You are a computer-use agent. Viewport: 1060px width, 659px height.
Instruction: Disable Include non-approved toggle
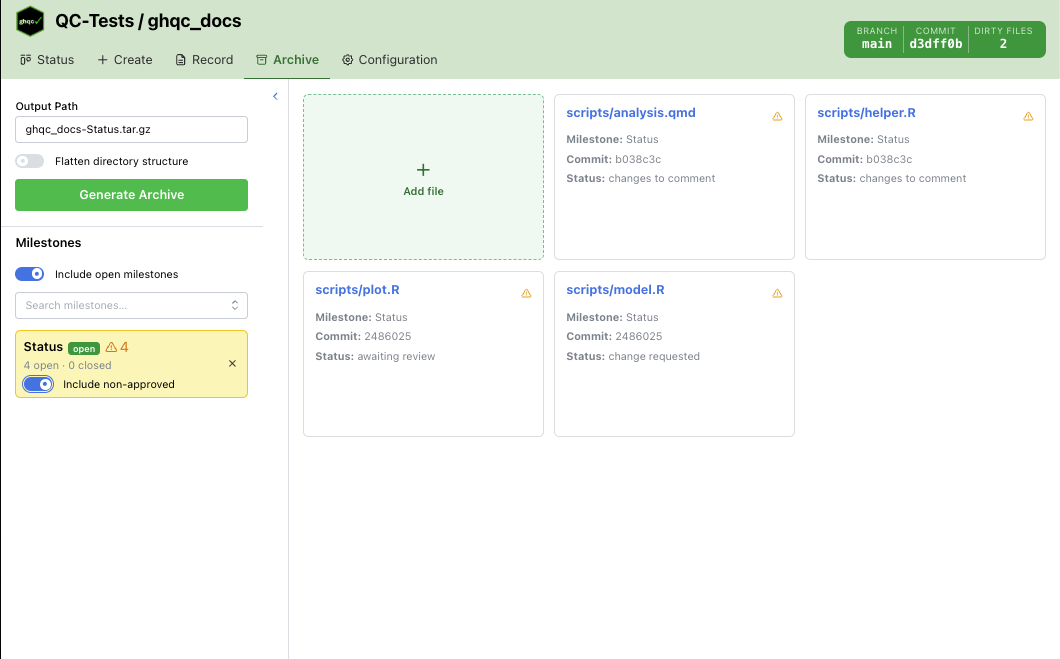tap(38, 384)
